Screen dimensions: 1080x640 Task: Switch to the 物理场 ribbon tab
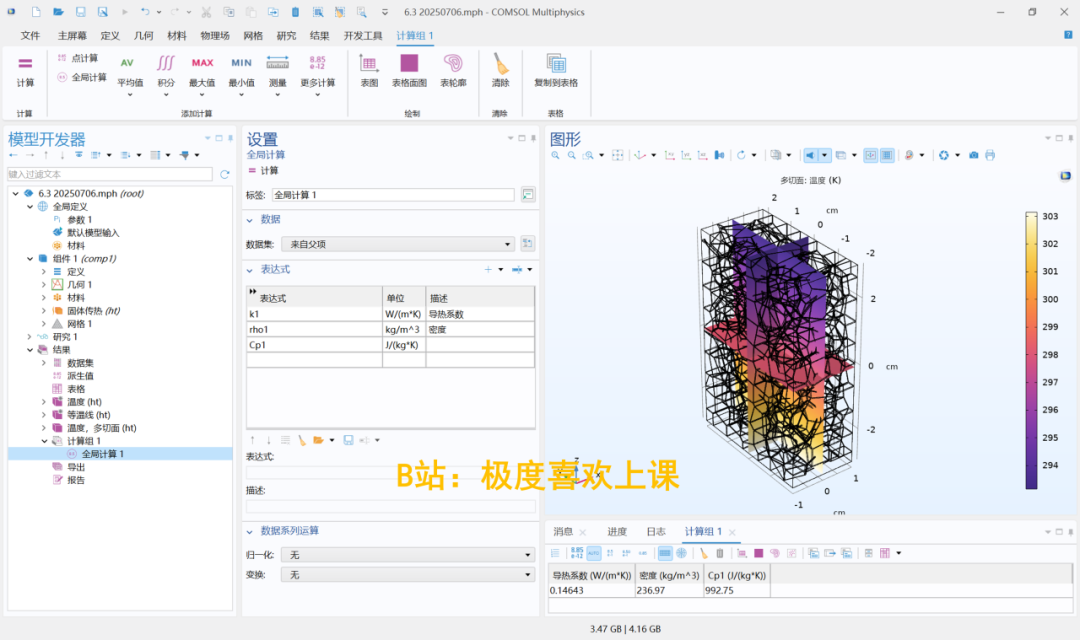[215, 36]
